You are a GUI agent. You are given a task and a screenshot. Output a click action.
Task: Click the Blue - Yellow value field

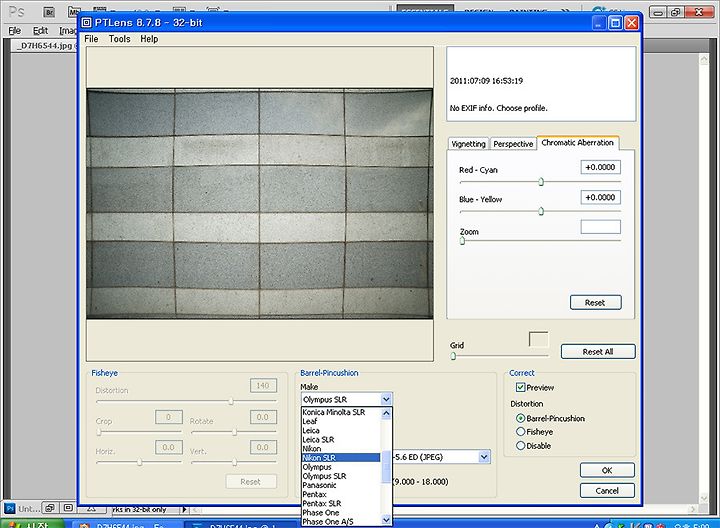(601, 197)
